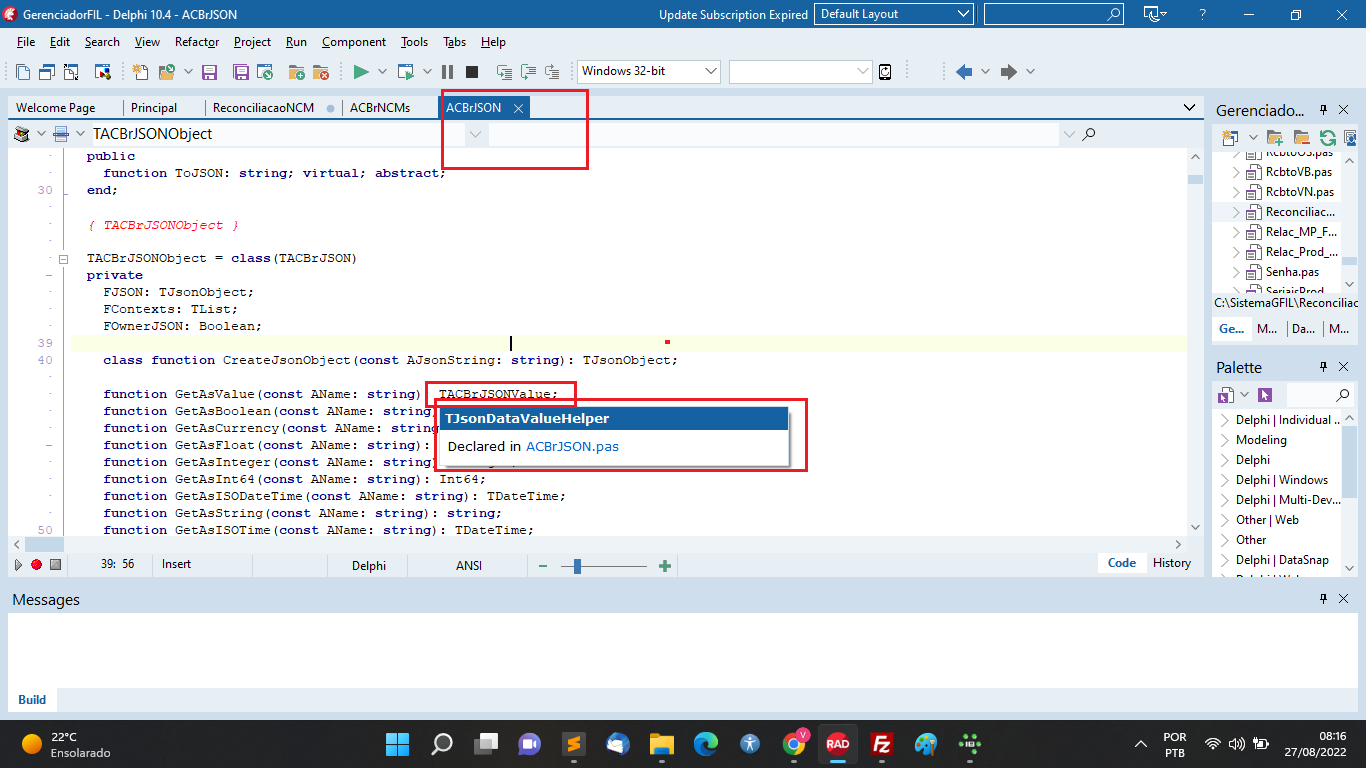The width and height of the screenshot is (1366, 768).
Task: Open the empty combo box next to the platform selector
Action: point(801,71)
